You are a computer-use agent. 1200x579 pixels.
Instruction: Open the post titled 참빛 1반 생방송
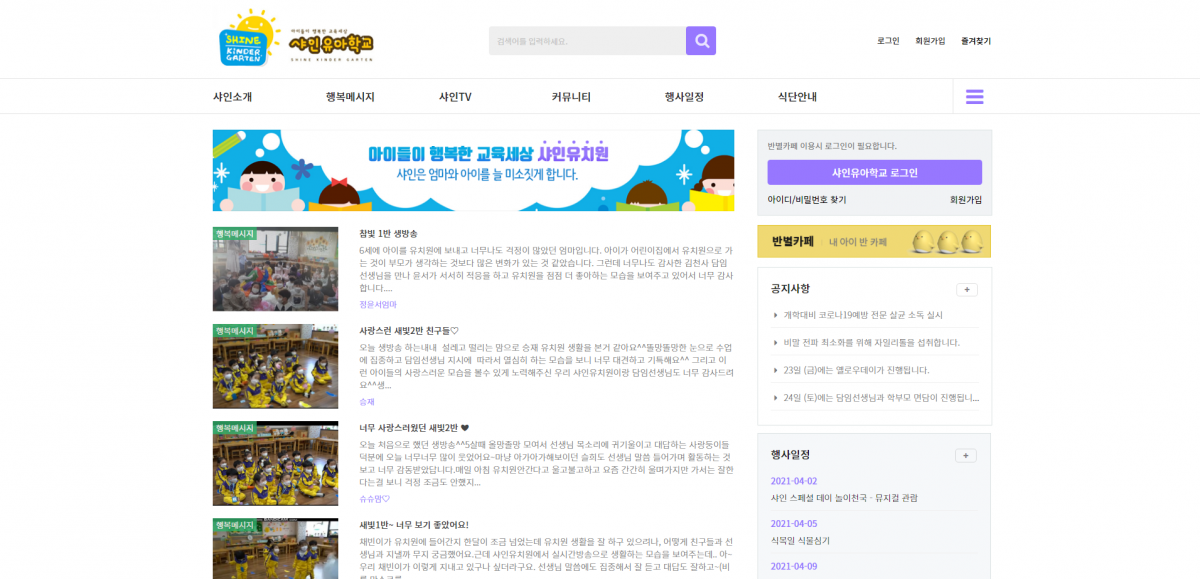tap(386, 231)
